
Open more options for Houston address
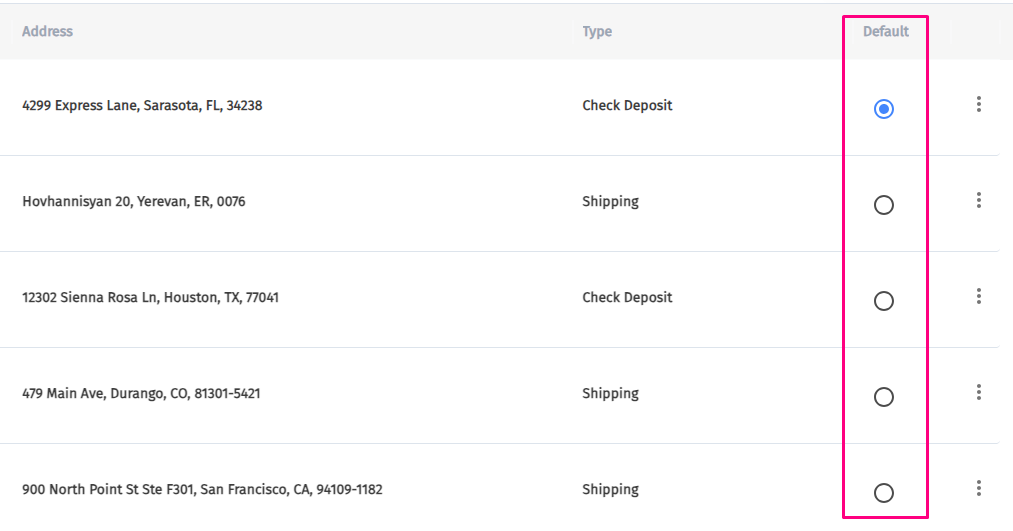(979, 297)
